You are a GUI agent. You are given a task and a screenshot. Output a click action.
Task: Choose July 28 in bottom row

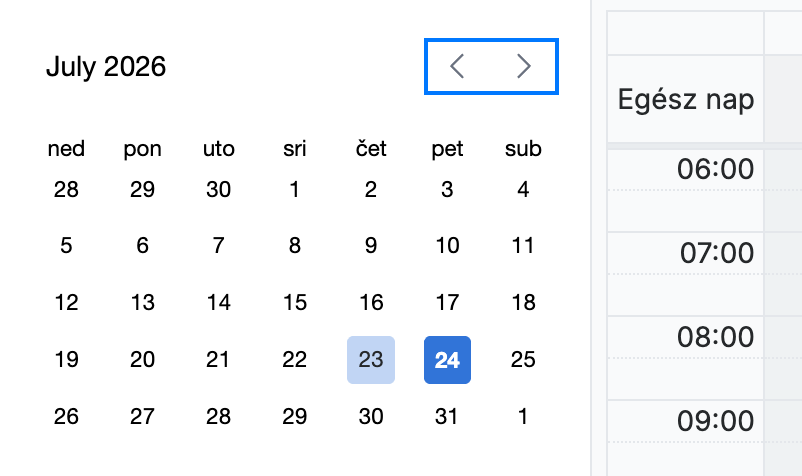tap(218, 416)
